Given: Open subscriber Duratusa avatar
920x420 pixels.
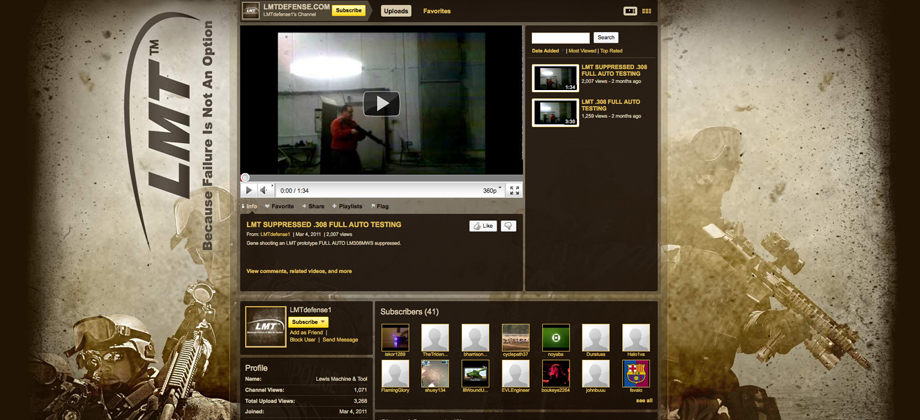Looking at the screenshot, I should [x=596, y=338].
